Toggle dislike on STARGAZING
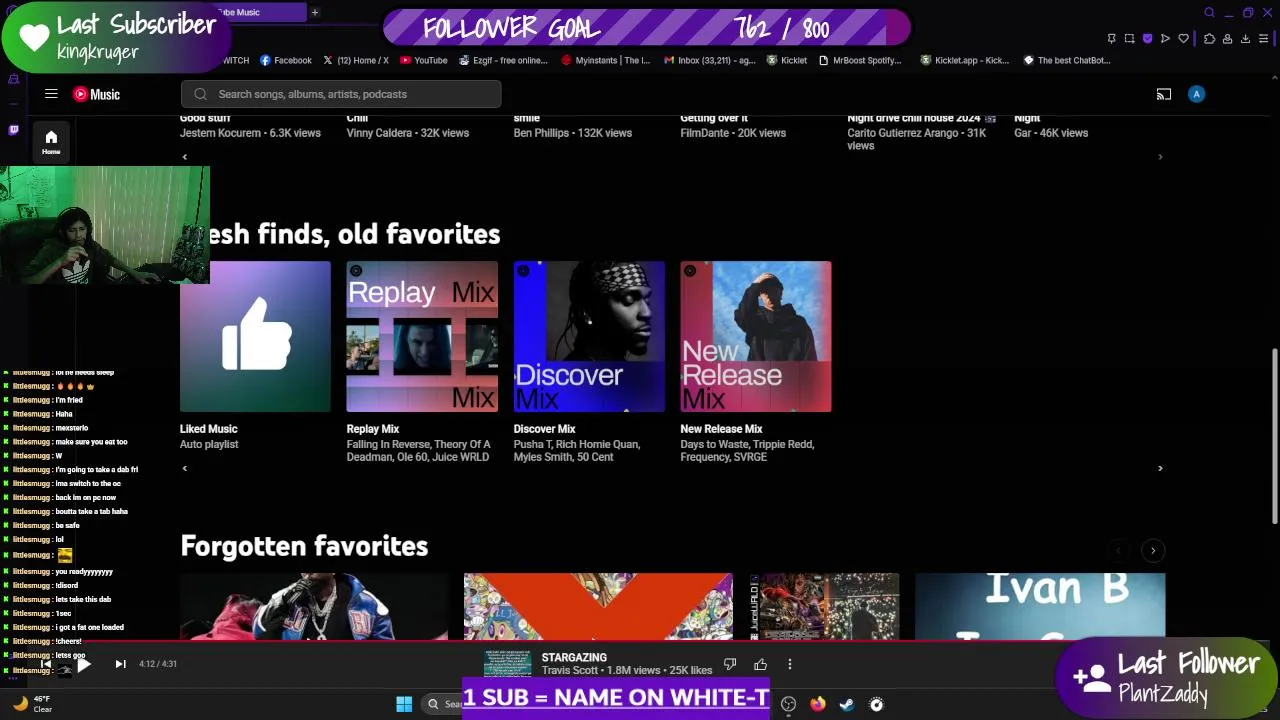This screenshot has height=720, width=1280. 730,664
